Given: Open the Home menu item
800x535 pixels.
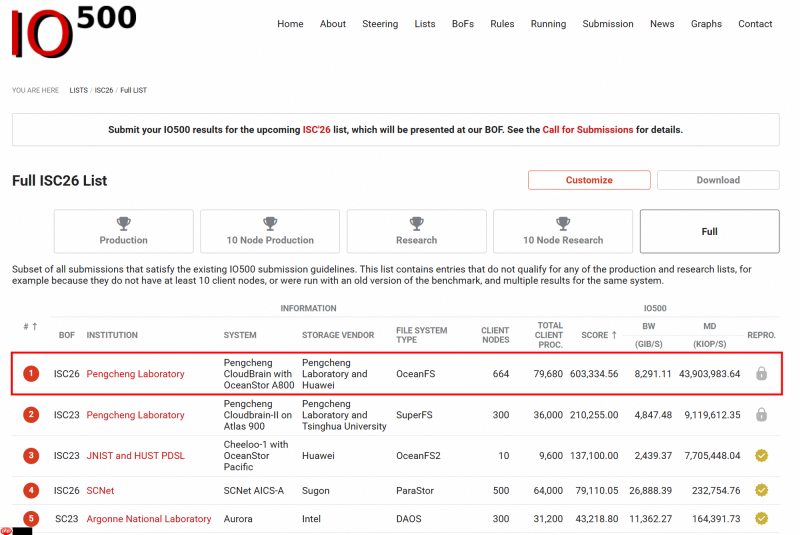Looking at the screenshot, I should [290, 24].
